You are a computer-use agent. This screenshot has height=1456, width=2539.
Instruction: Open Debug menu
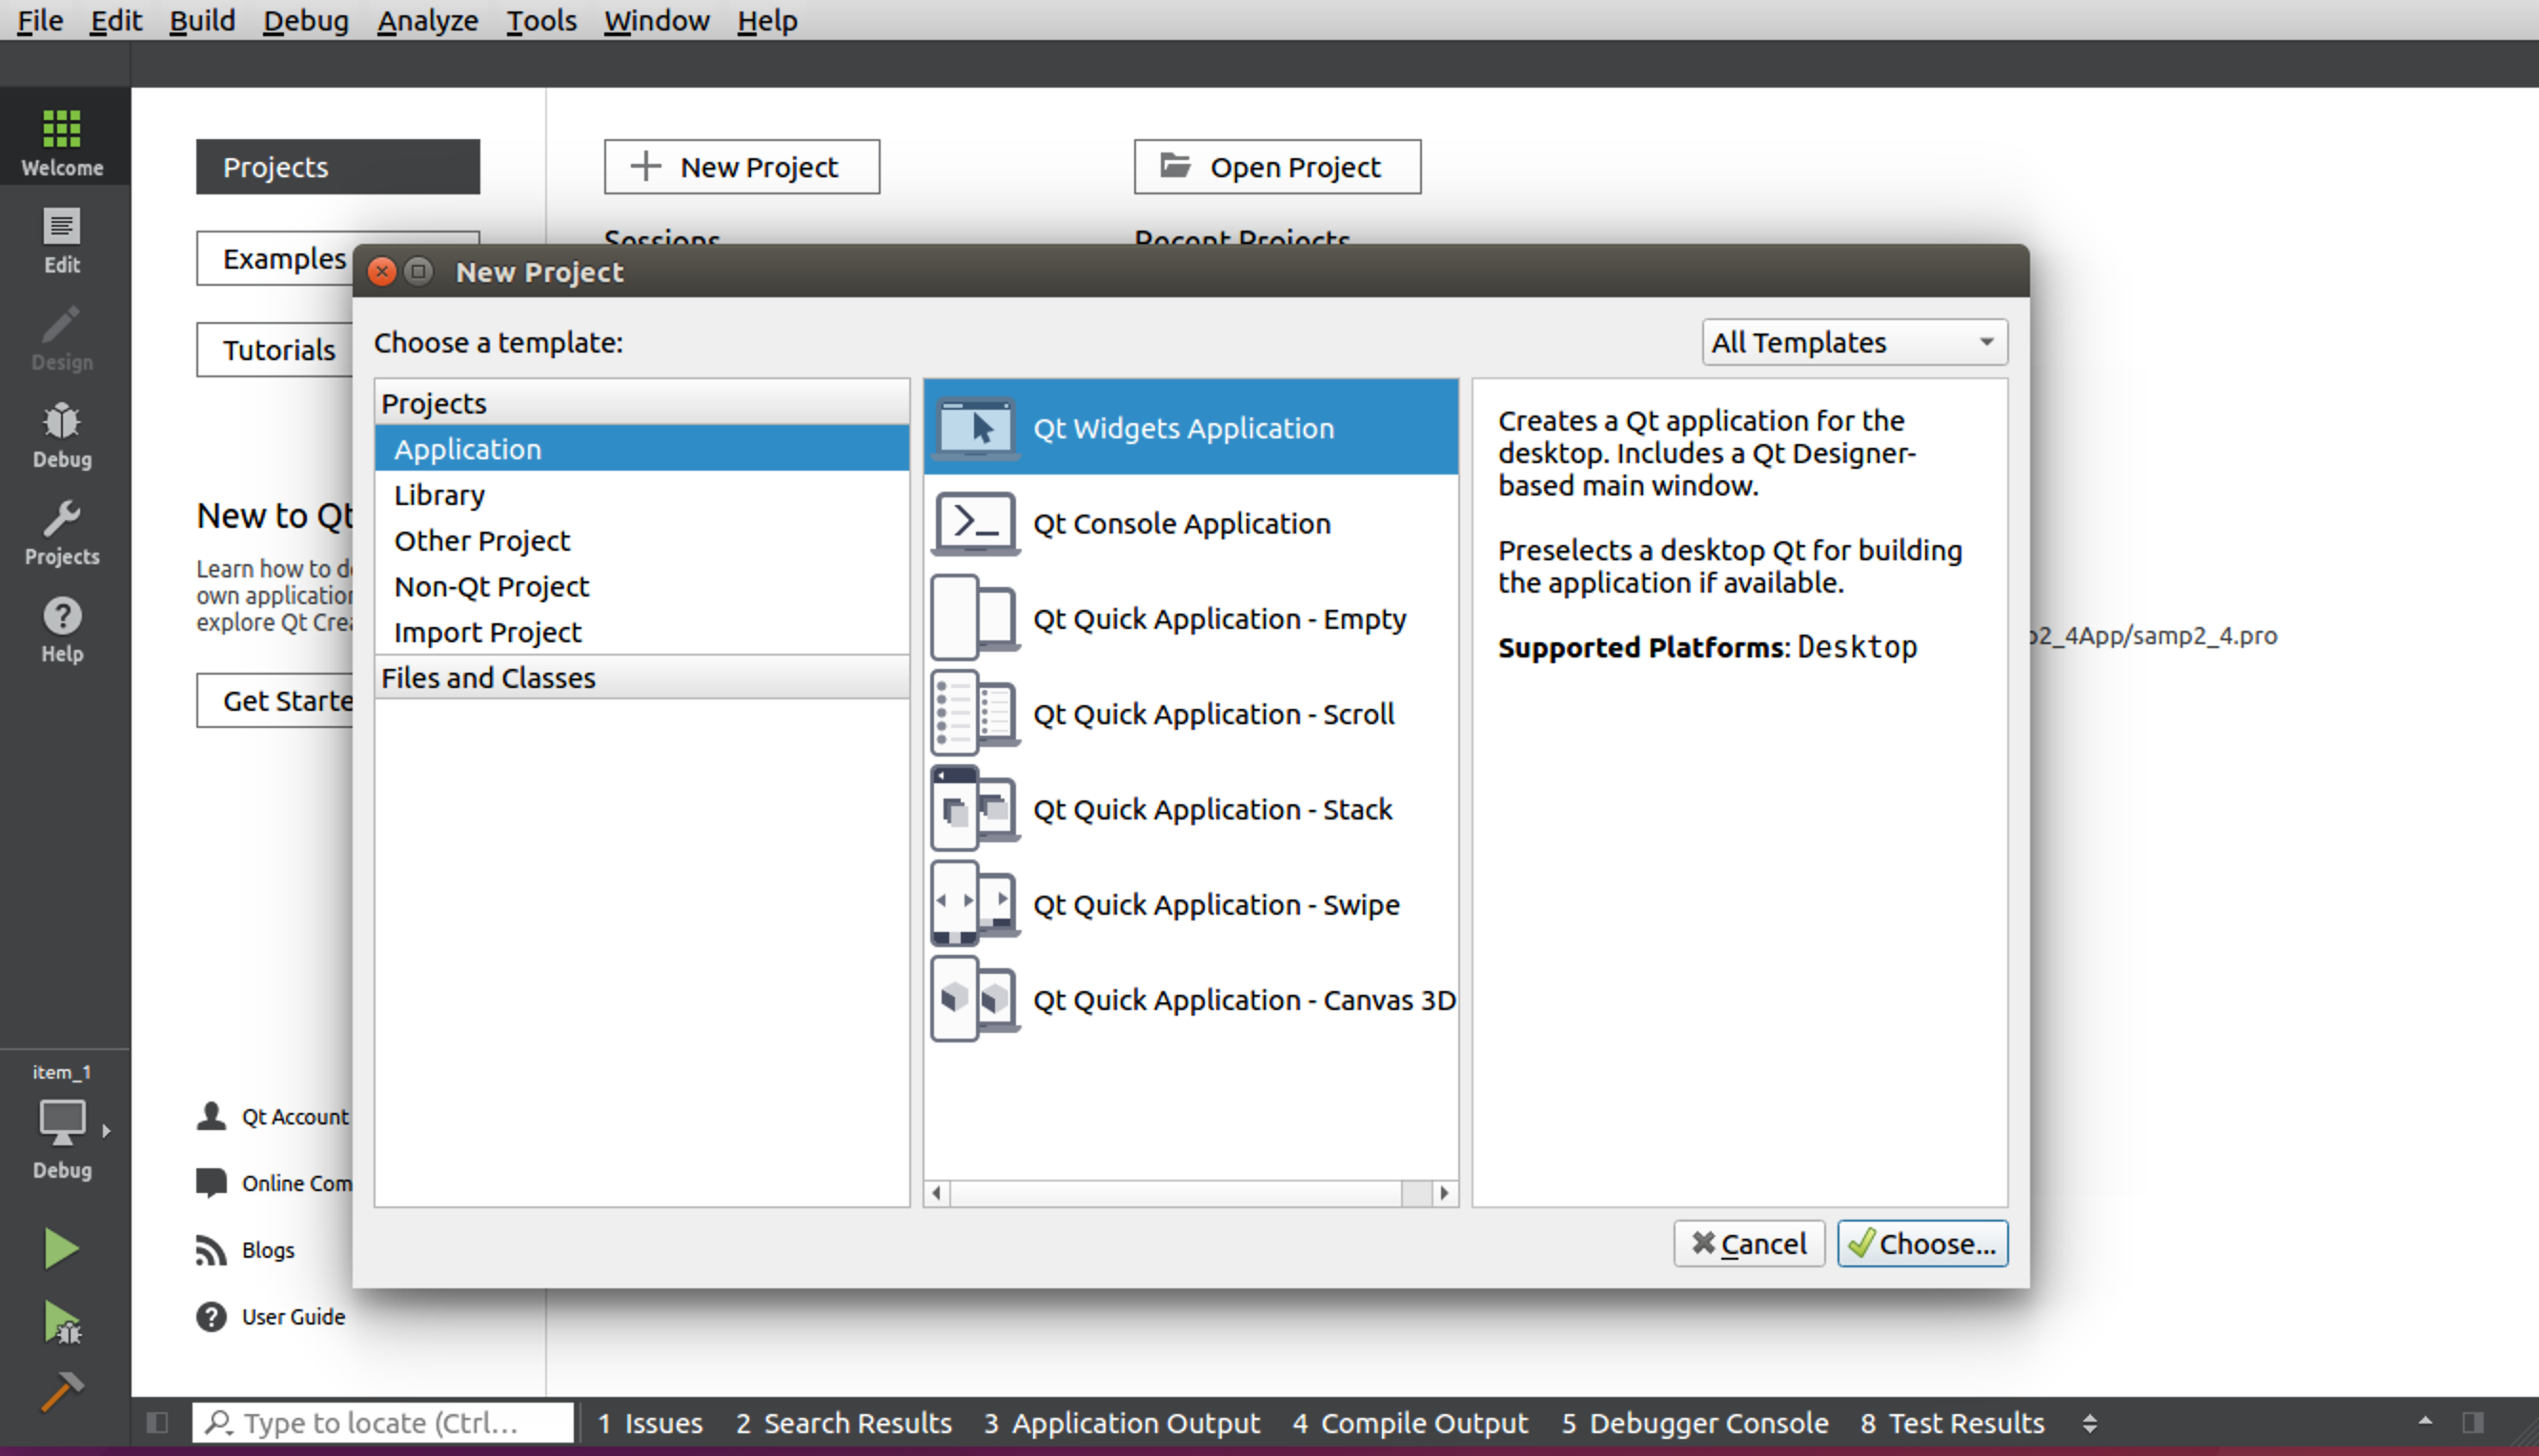[x=306, y=20]
